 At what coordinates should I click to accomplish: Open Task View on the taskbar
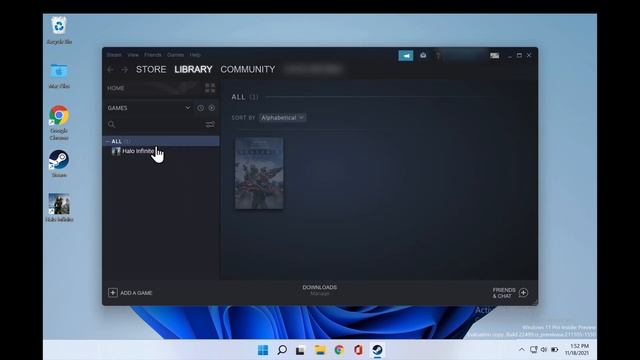(301, 350)
